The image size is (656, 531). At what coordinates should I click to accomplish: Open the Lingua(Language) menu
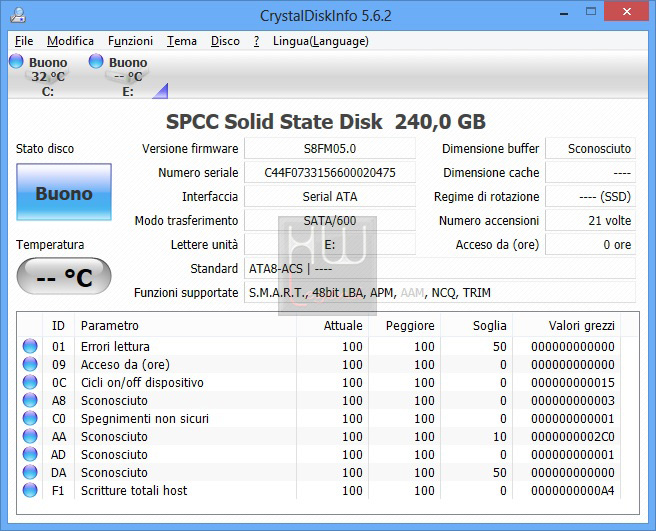click(321, 41)
